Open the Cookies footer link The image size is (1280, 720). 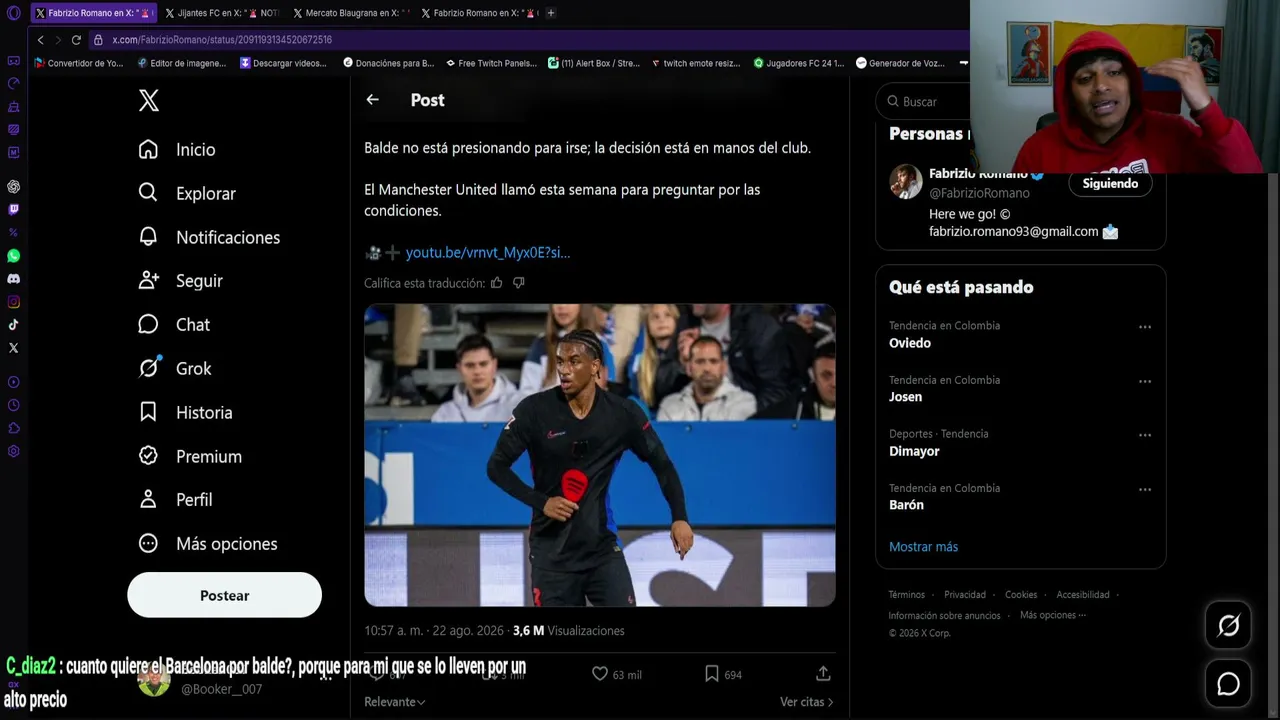point(1021,595)
